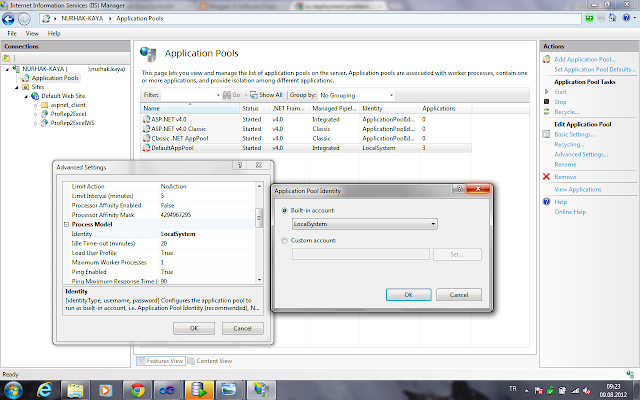640x400 pixels.
Task: Select the Classic .NET AppPool row
Action: pos(306,138)
